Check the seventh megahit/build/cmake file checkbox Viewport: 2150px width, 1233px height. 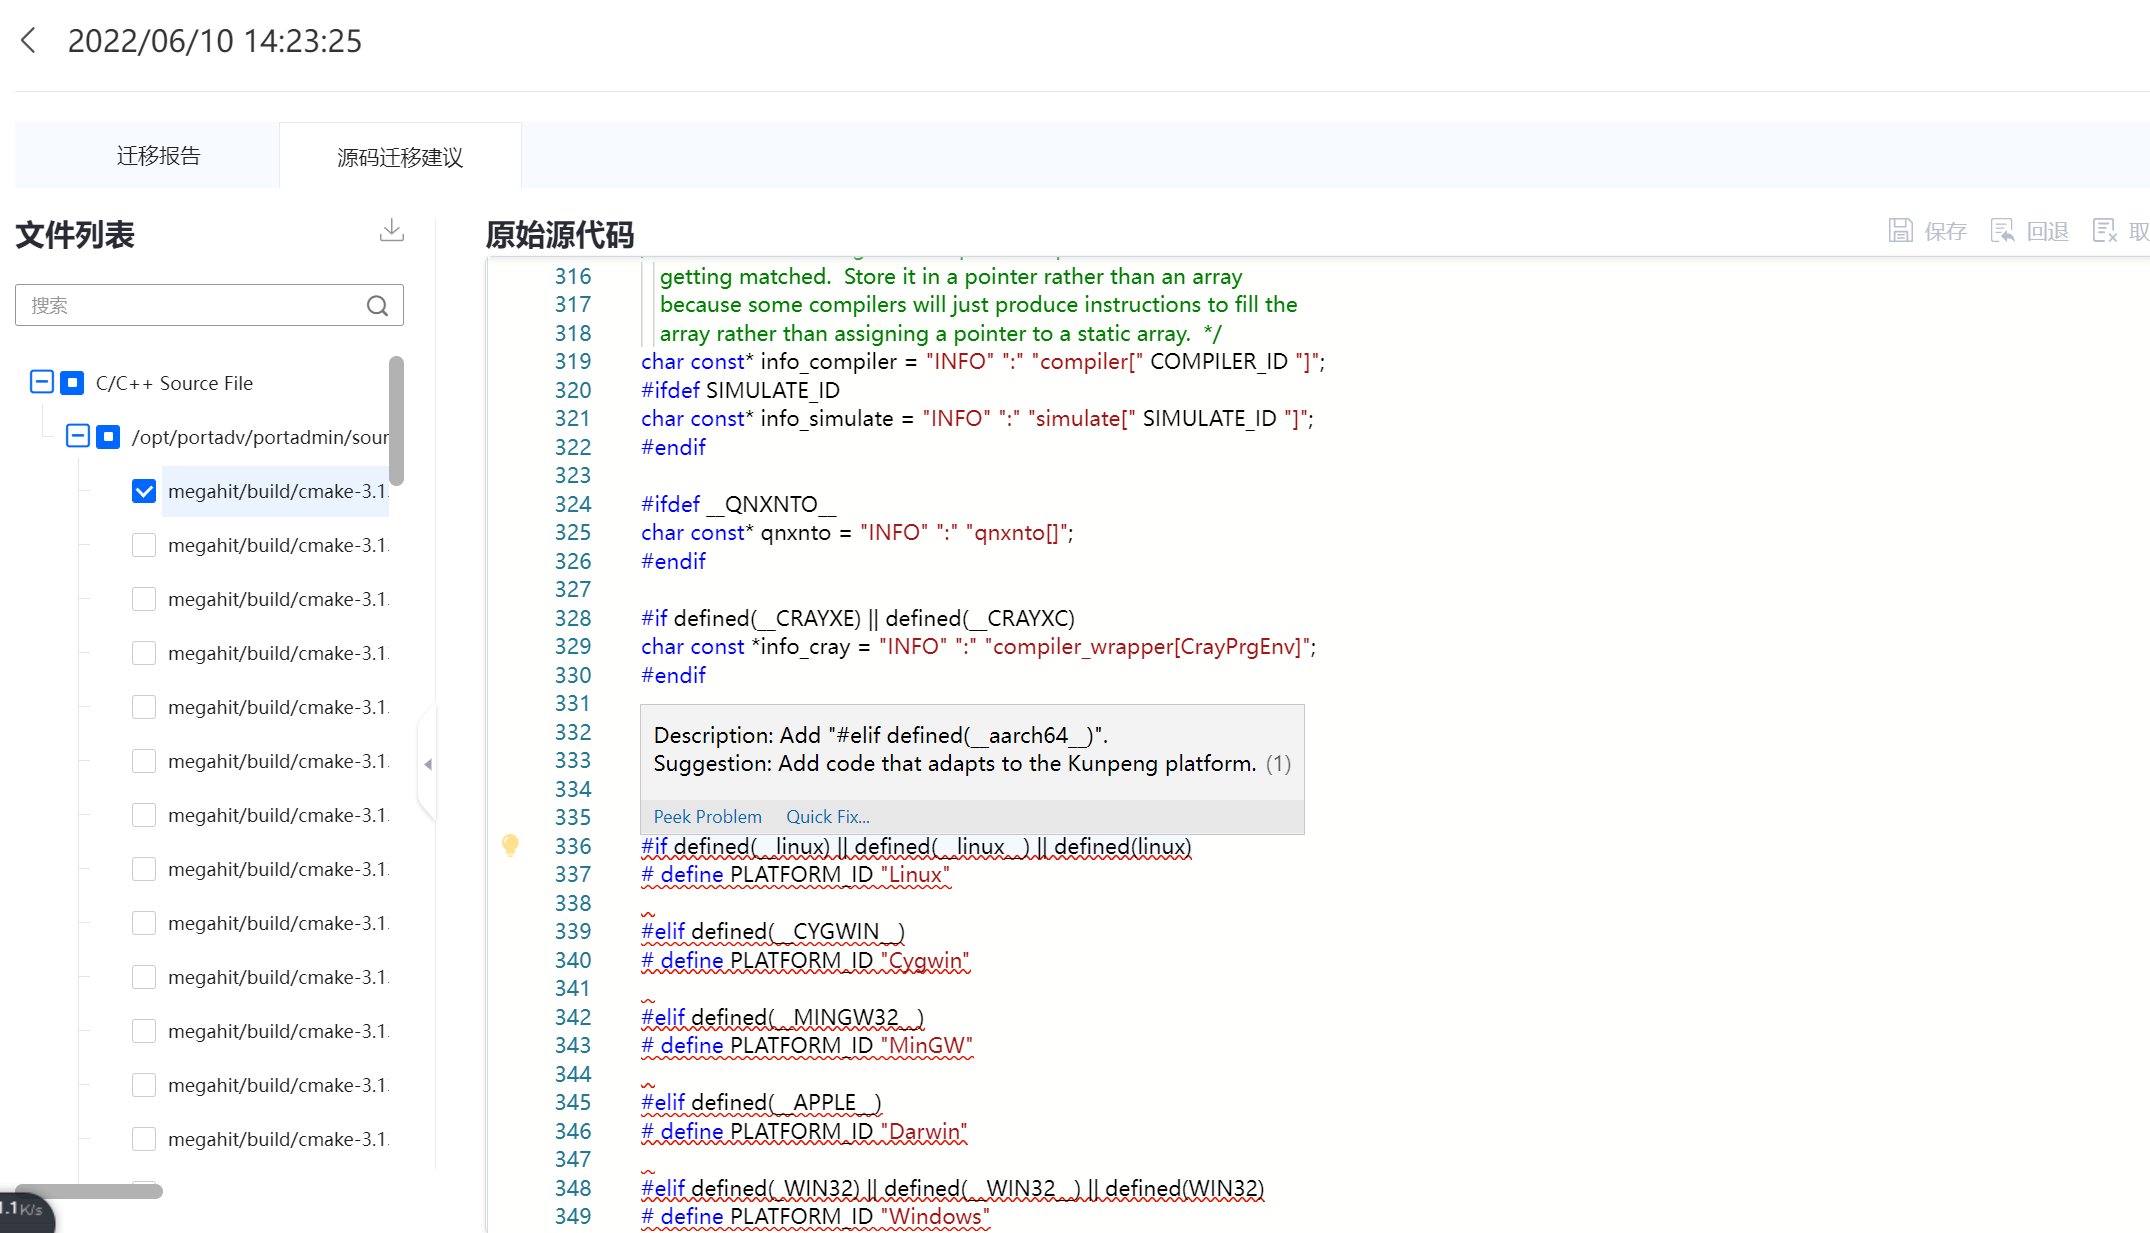click(x=144, y=815)
